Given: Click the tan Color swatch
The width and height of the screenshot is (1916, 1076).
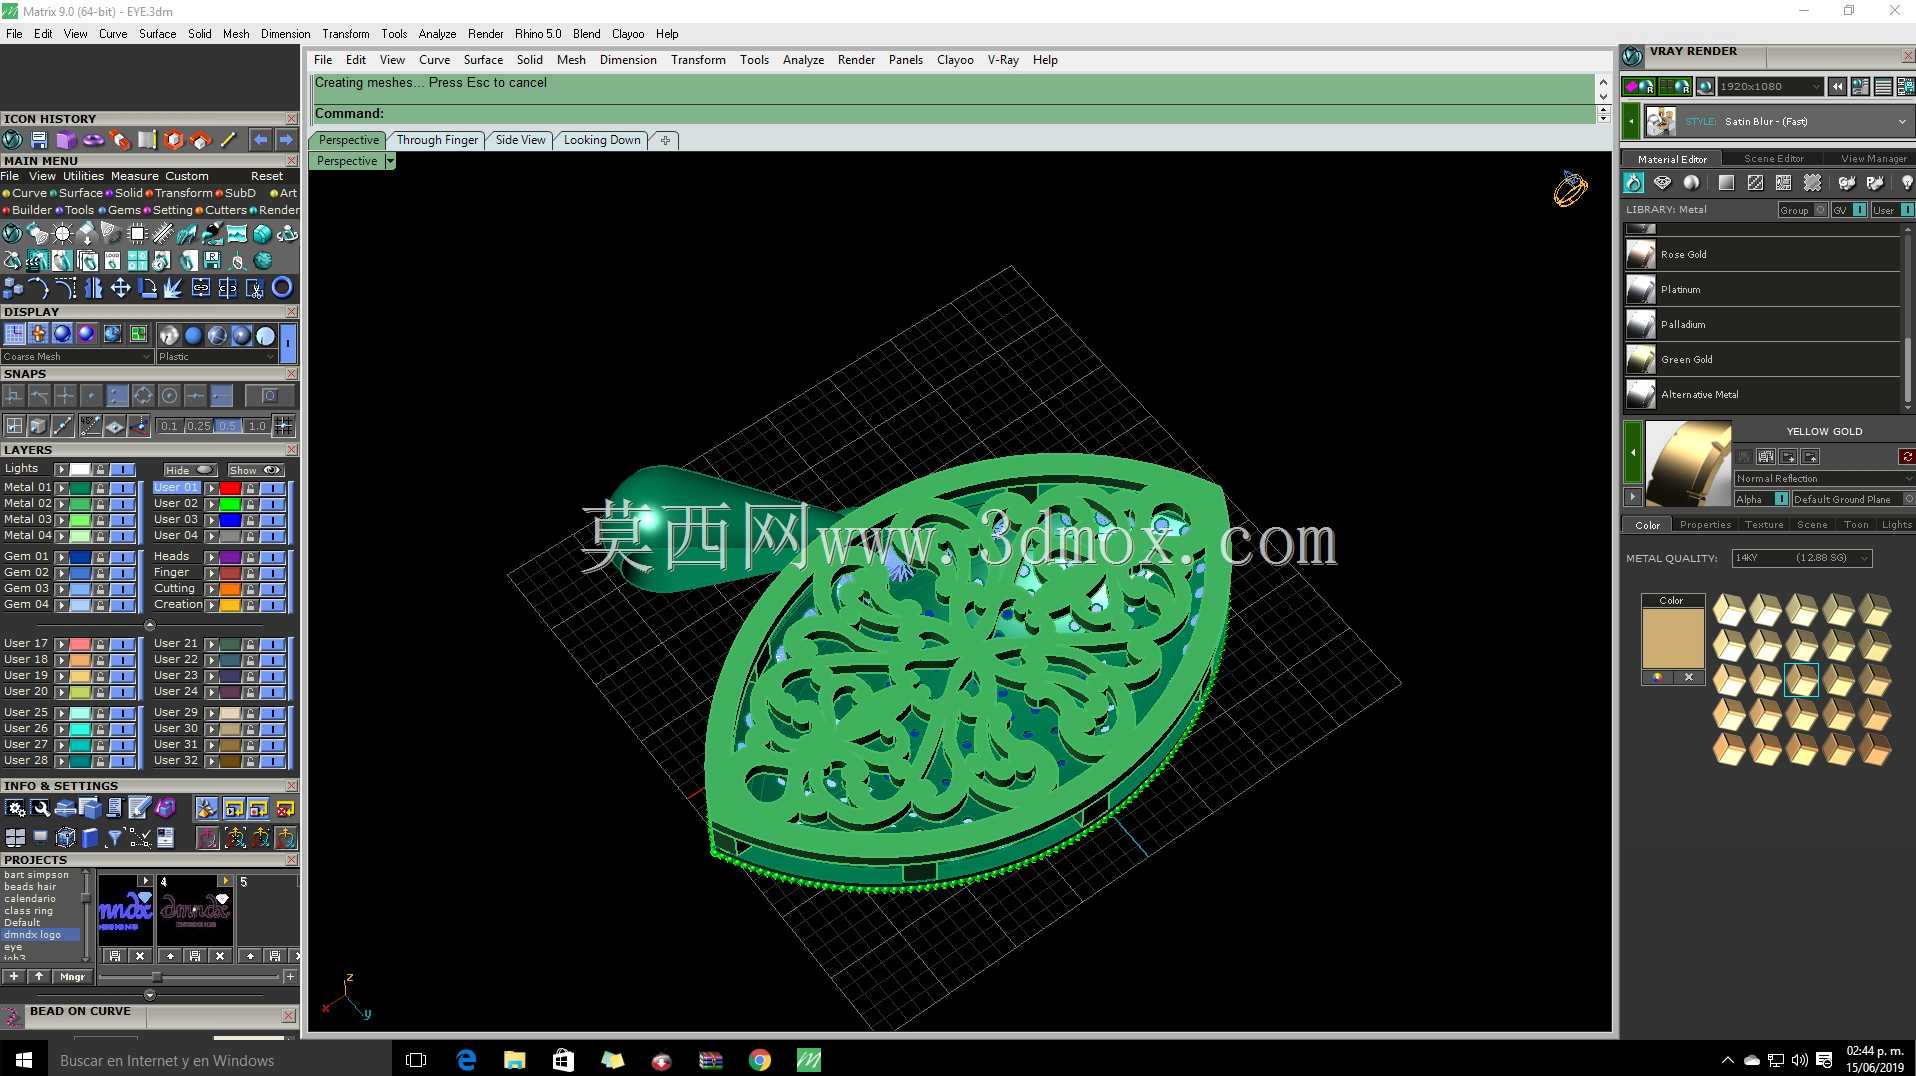Looking at the screenshot, I should [x=1672, y=638].
